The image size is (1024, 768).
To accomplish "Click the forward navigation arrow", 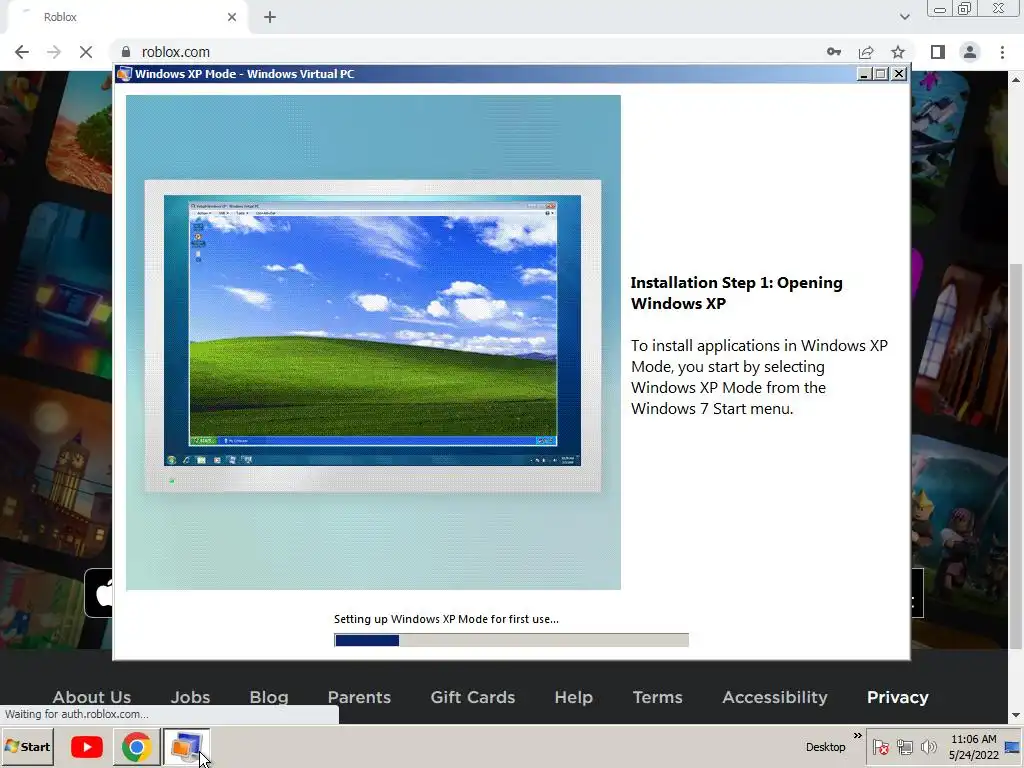I will coord(54,52).
